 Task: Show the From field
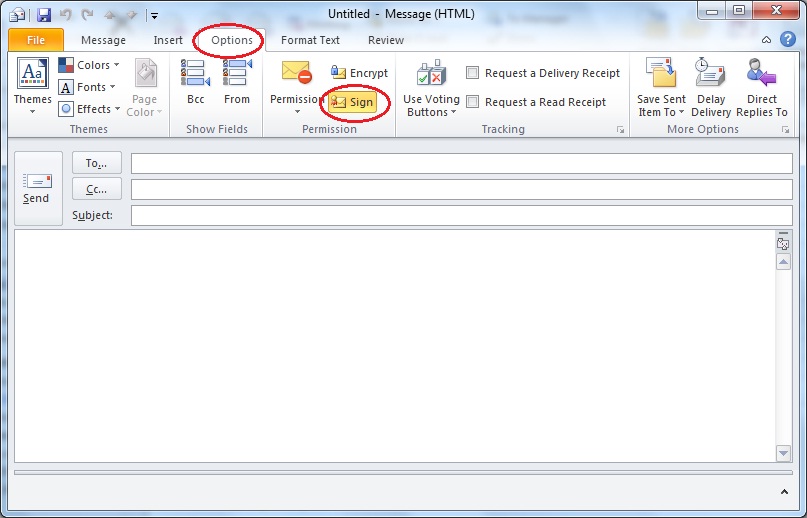(x=237, y=83)
